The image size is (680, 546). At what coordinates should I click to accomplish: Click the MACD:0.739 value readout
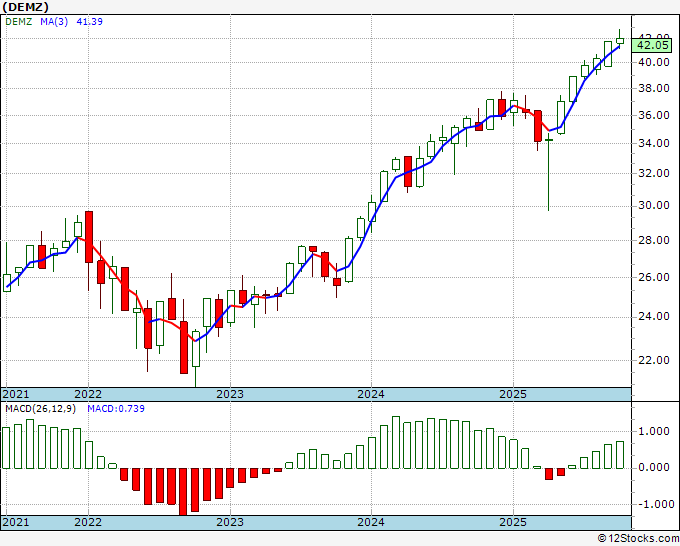(116, 409)
